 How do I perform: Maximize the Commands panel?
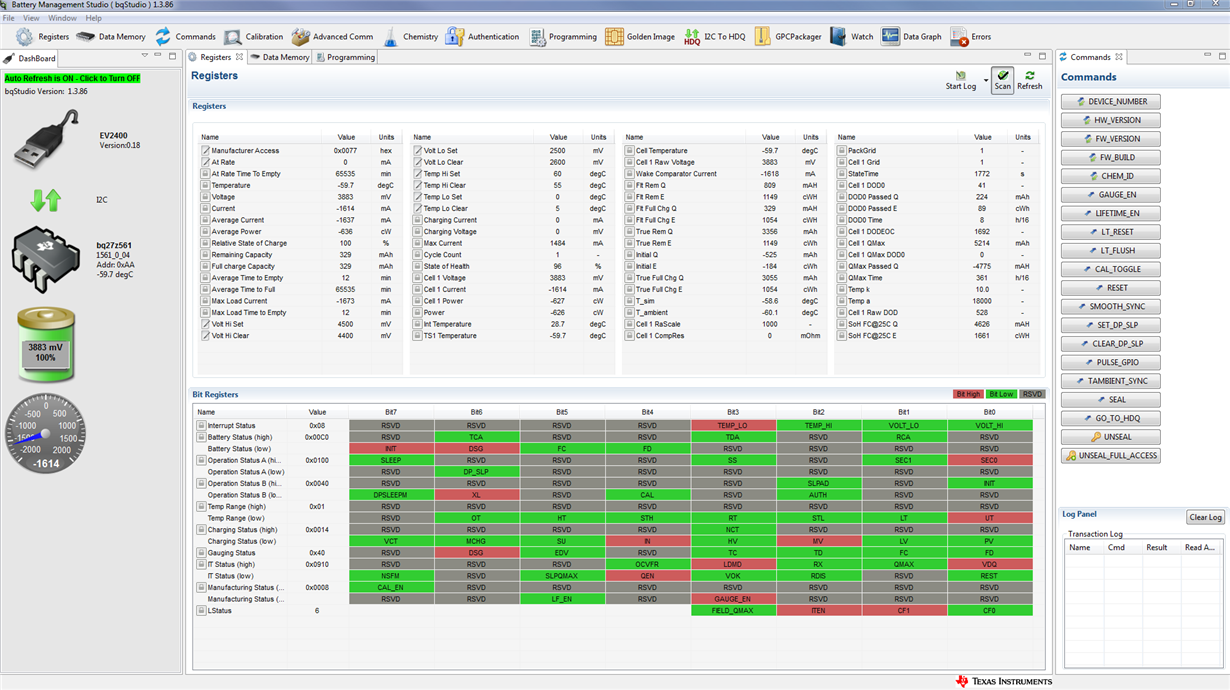1223,56
